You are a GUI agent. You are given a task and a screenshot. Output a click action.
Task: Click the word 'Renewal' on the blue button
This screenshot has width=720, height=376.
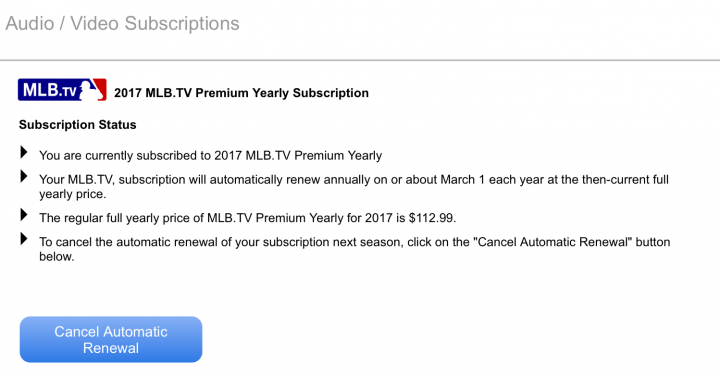click(111, 348)
